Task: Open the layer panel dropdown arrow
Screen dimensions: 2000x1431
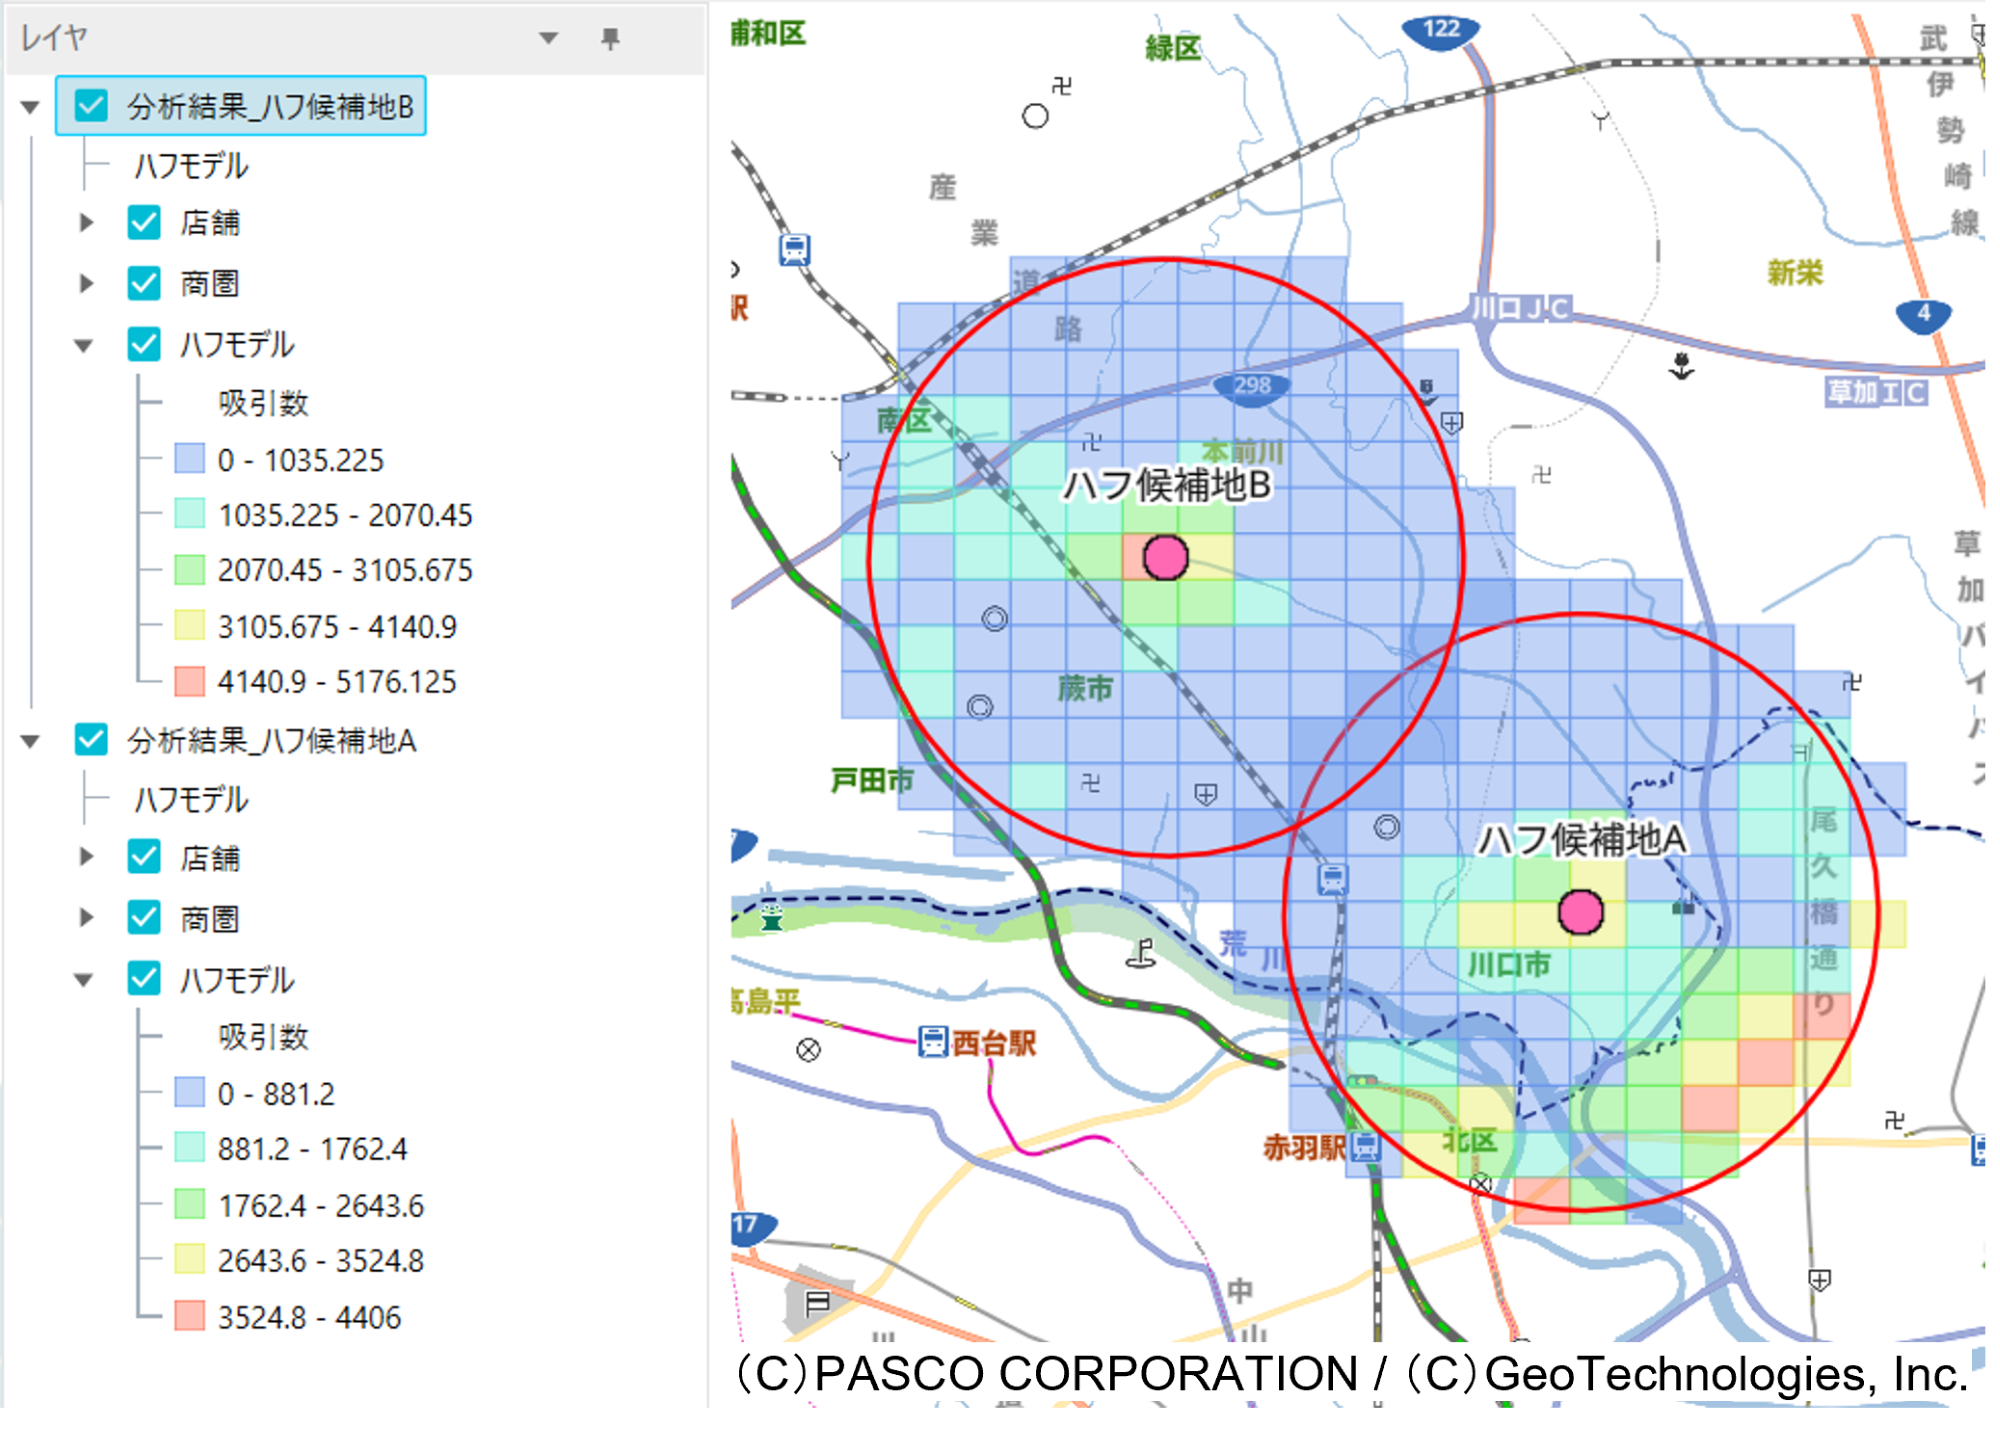Action: pyautogui.click(x=548, y=38)
